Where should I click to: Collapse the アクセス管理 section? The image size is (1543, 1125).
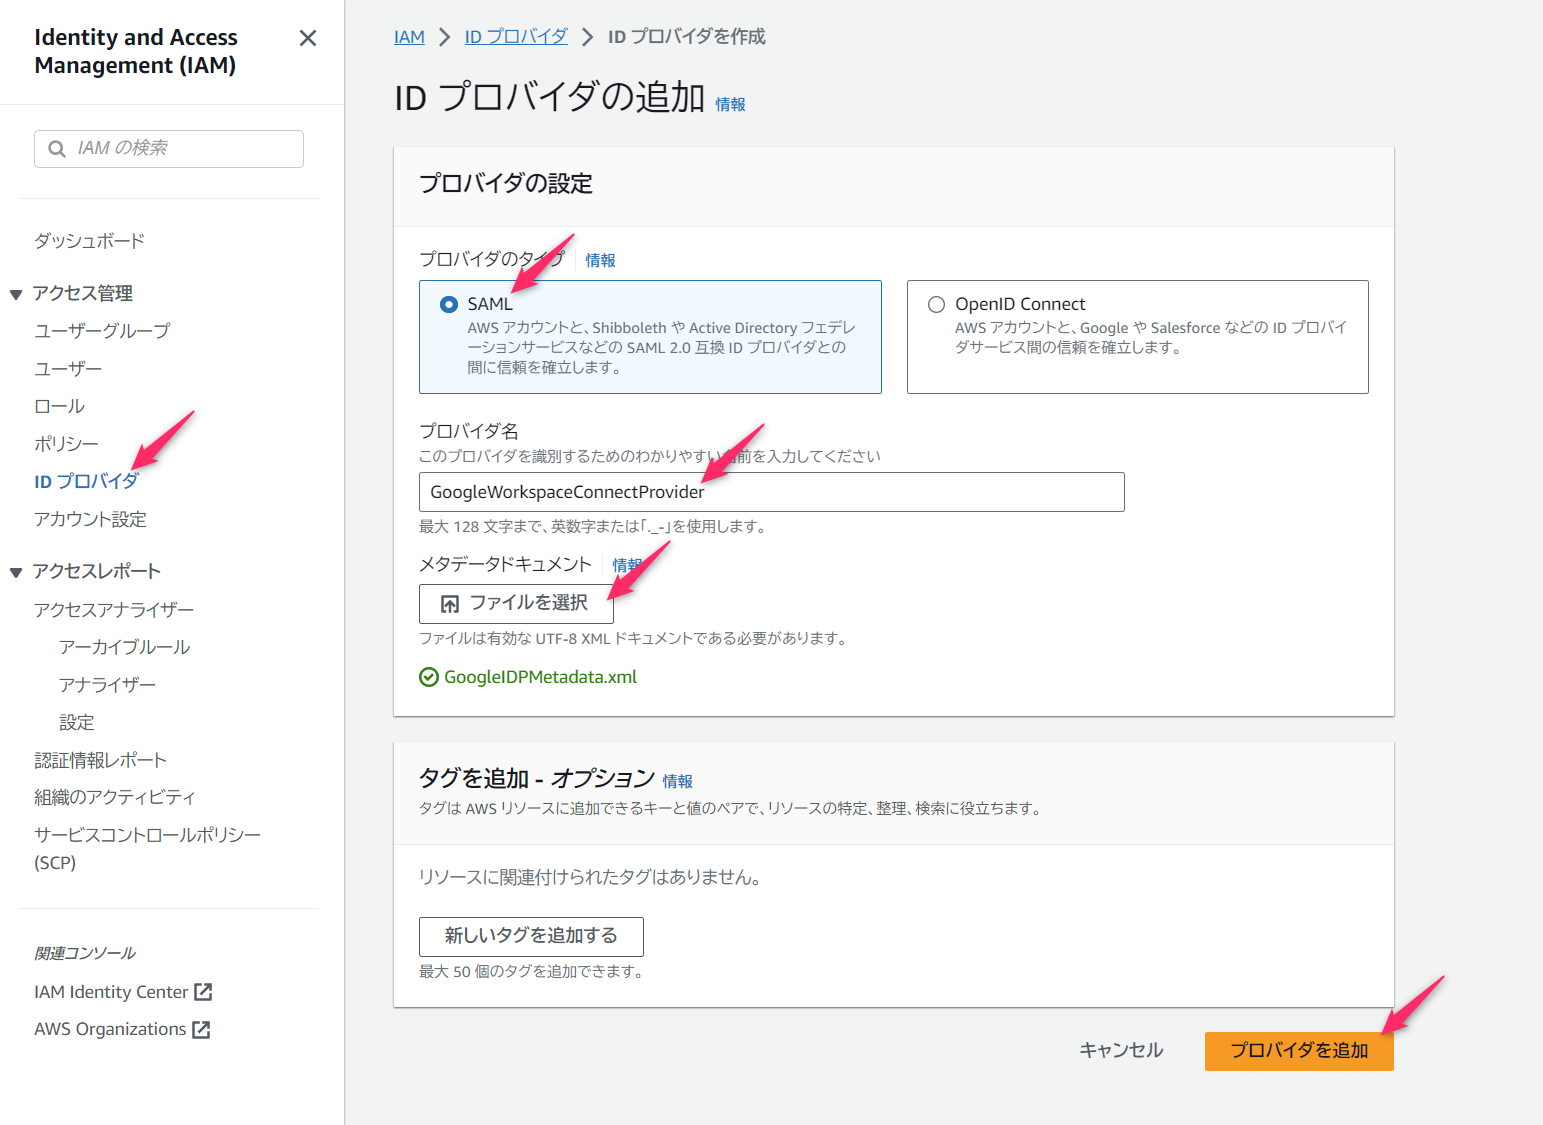pyautogui.click(x=16, y=294)
